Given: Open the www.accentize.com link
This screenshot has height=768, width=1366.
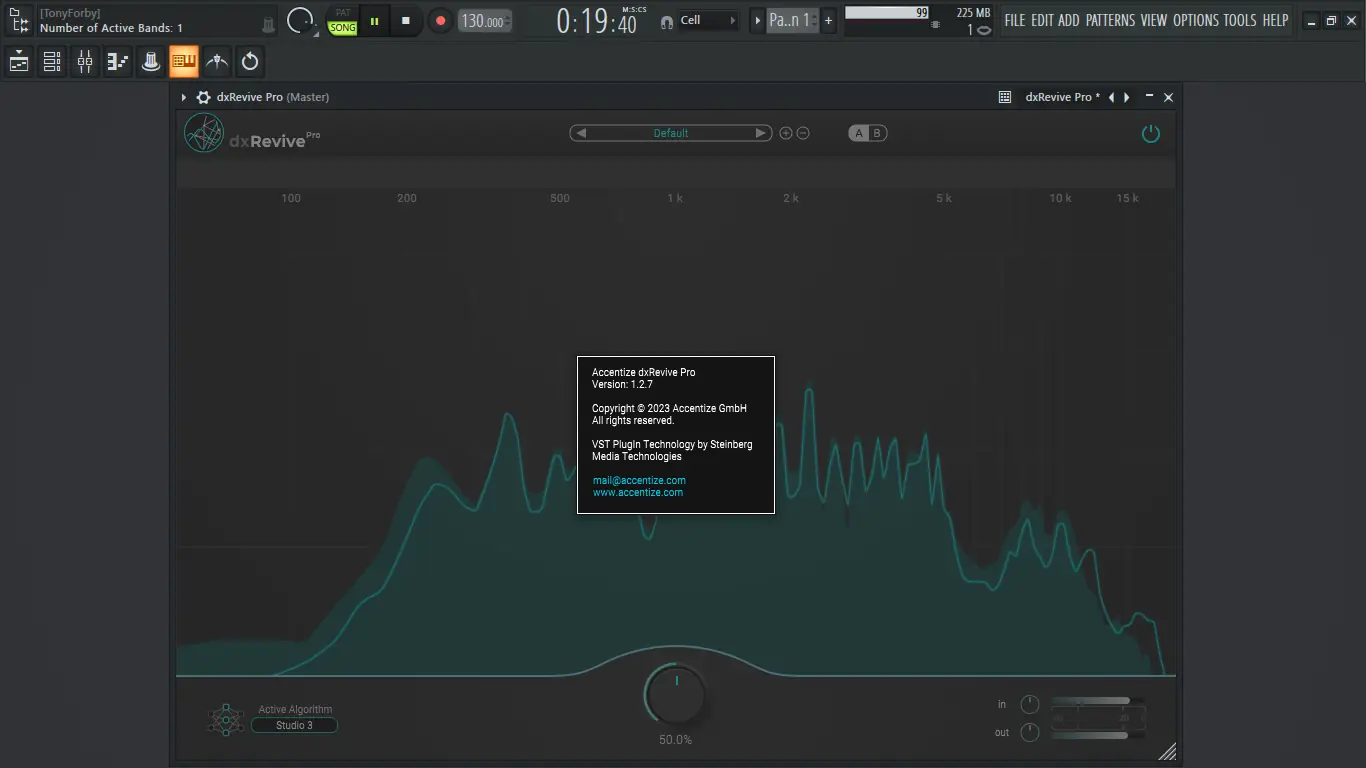Looking at the screenshot, I should pos(638,492).
